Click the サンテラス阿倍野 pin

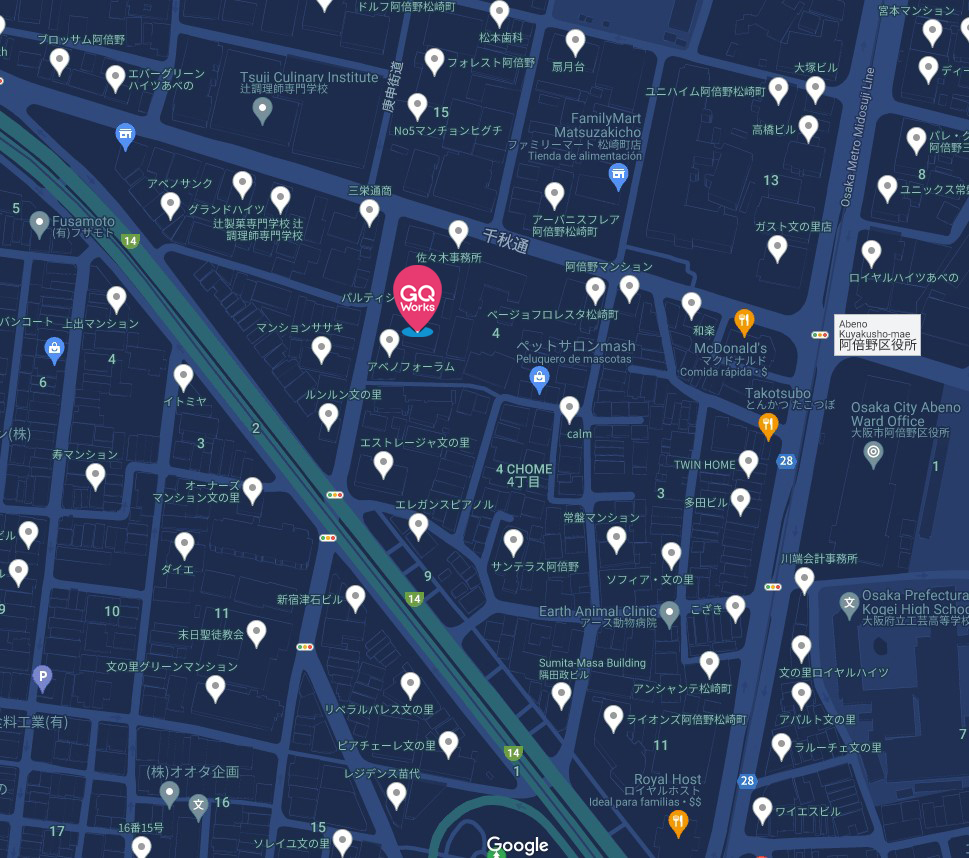point(514,543)
